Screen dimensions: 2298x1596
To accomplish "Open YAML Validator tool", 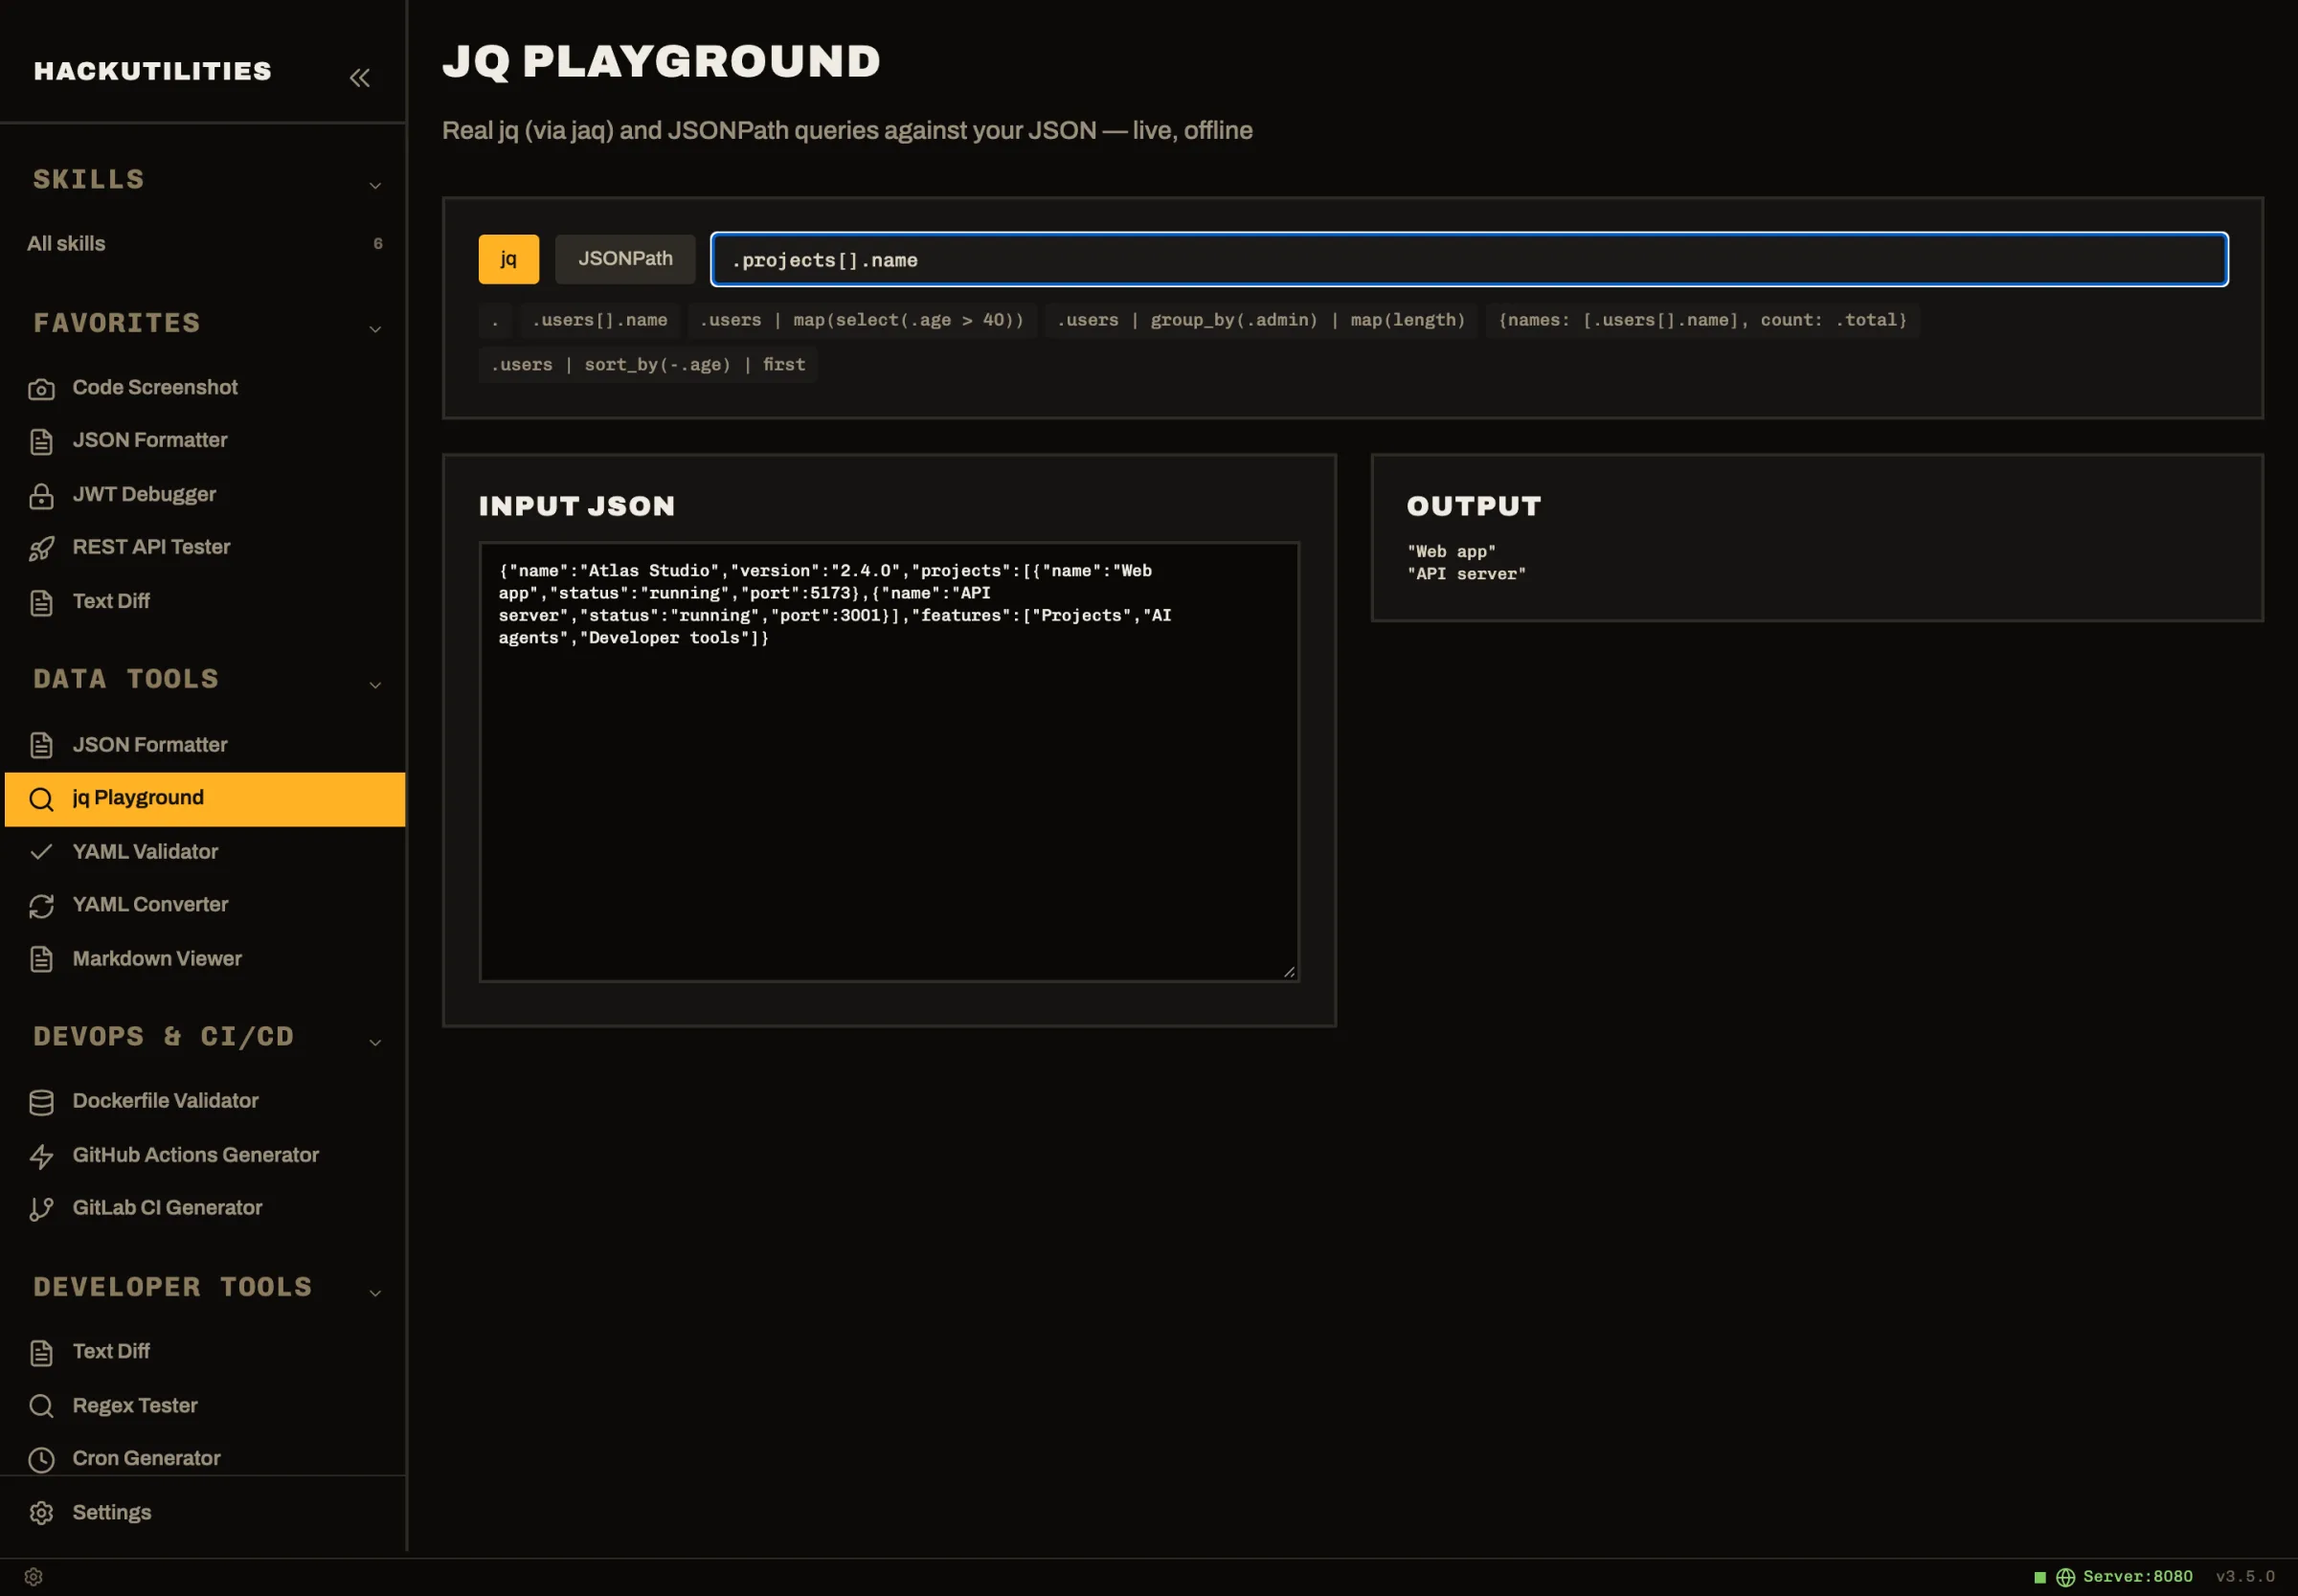I will (204, 851).
